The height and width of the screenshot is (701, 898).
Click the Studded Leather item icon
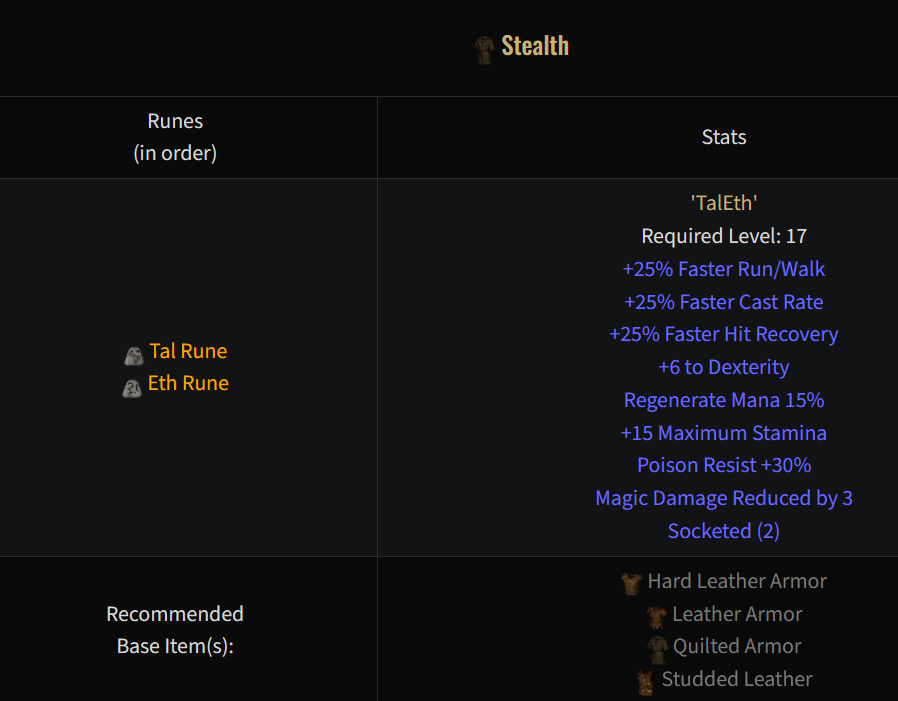(646, 681)
